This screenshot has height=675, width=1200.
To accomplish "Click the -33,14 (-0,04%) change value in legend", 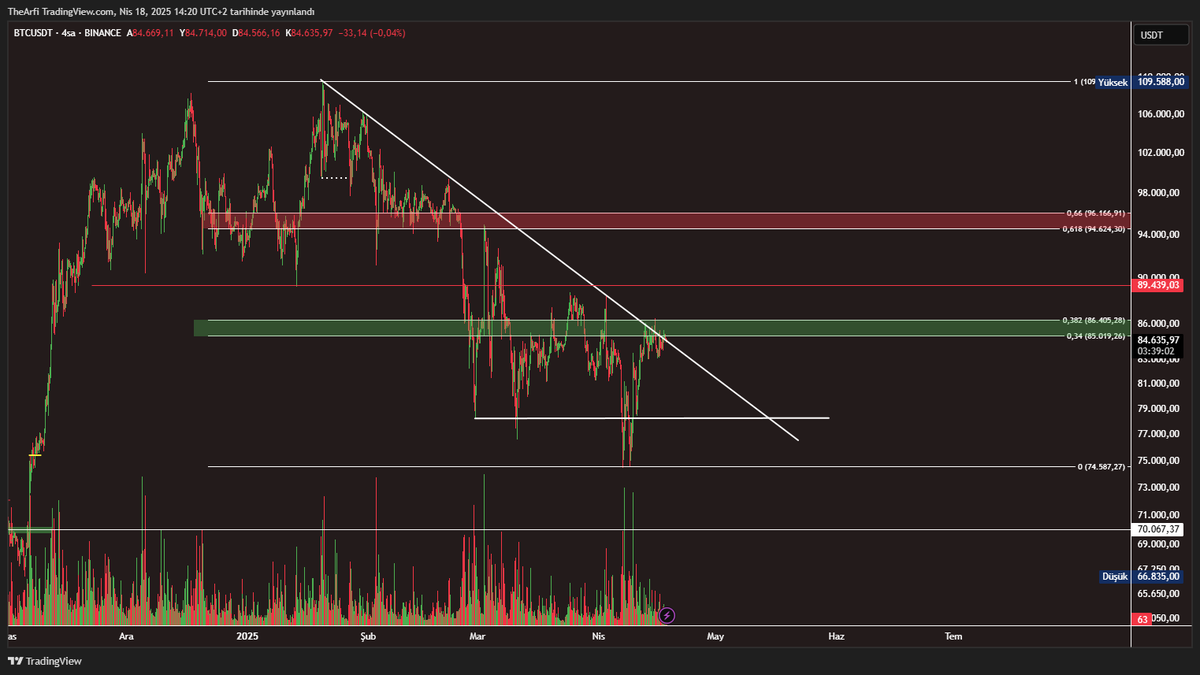I will (x=370, y=33).
